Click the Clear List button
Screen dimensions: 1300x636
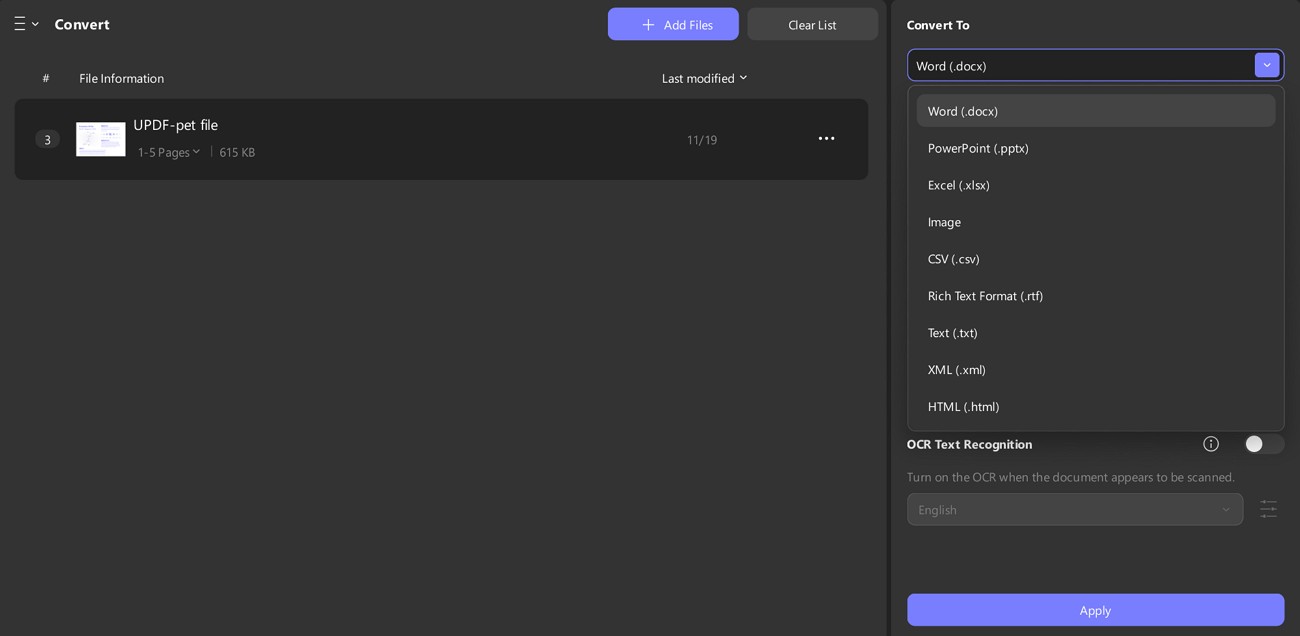click(x=812, y=25)
